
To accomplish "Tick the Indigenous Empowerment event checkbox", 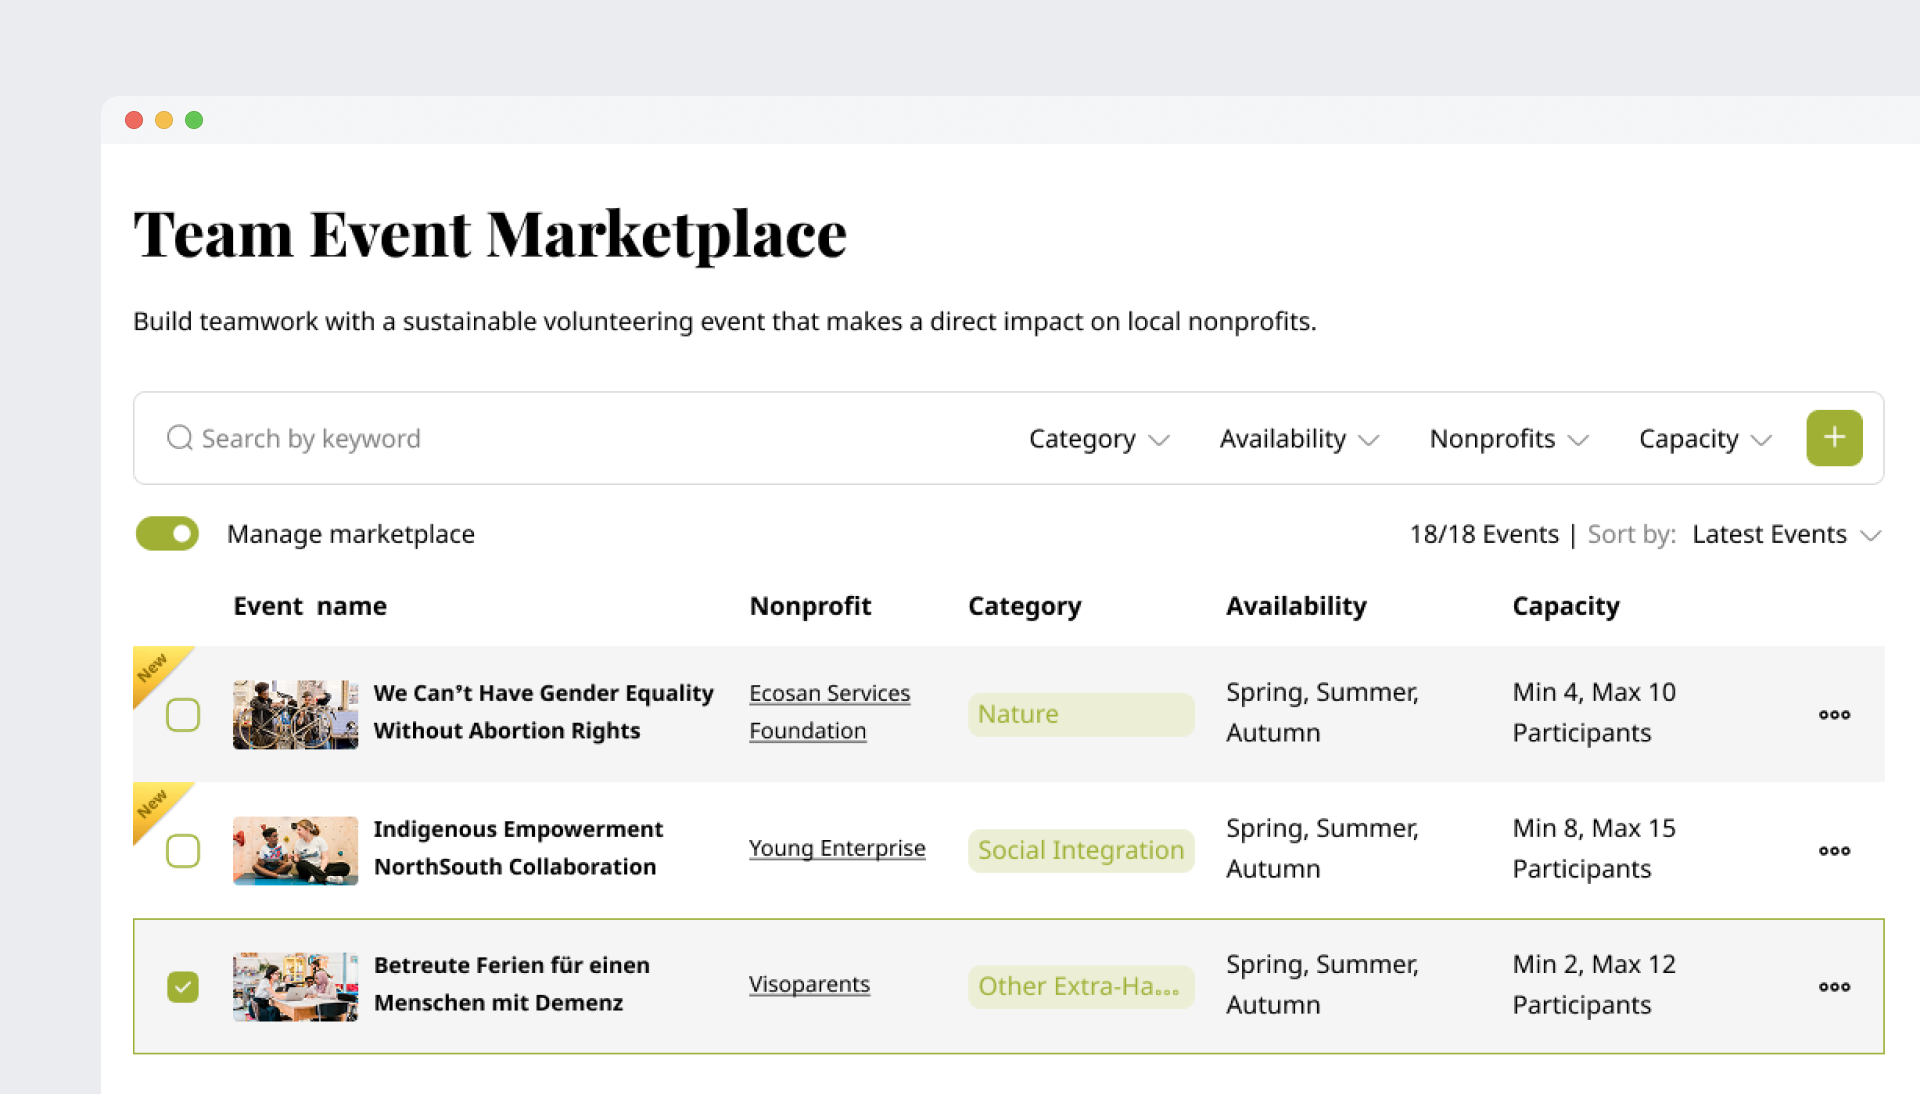I will [183, 851].
